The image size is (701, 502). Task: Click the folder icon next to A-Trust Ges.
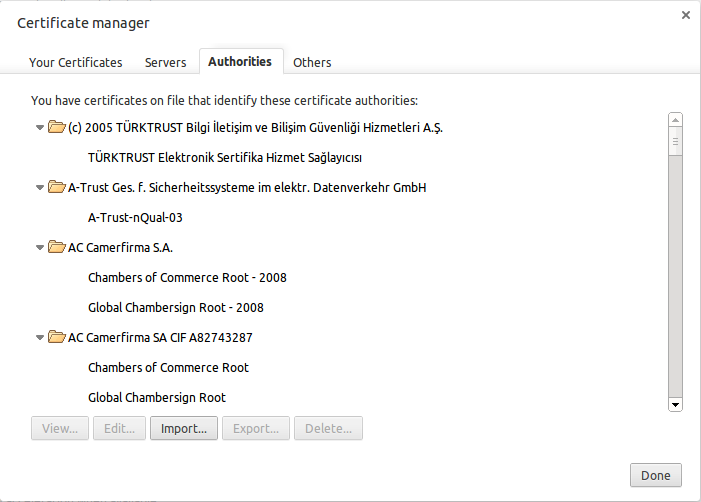[57, 187]
